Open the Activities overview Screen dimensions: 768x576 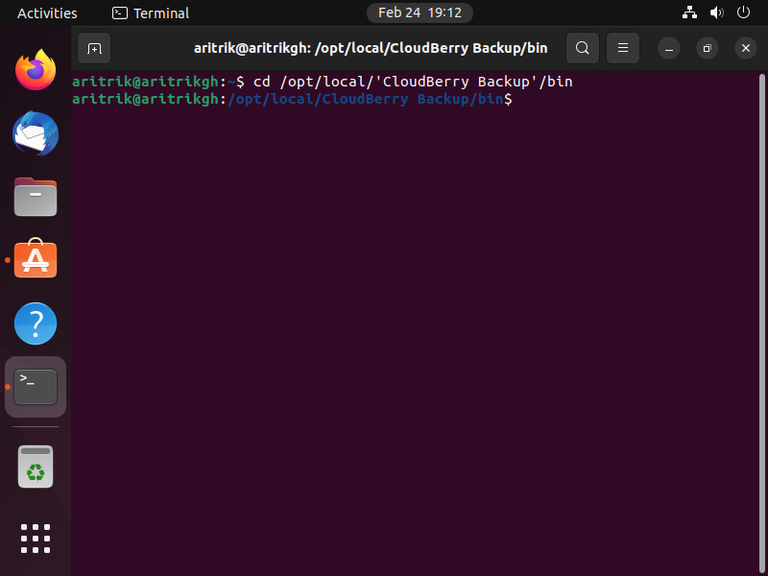click(47, 13)
